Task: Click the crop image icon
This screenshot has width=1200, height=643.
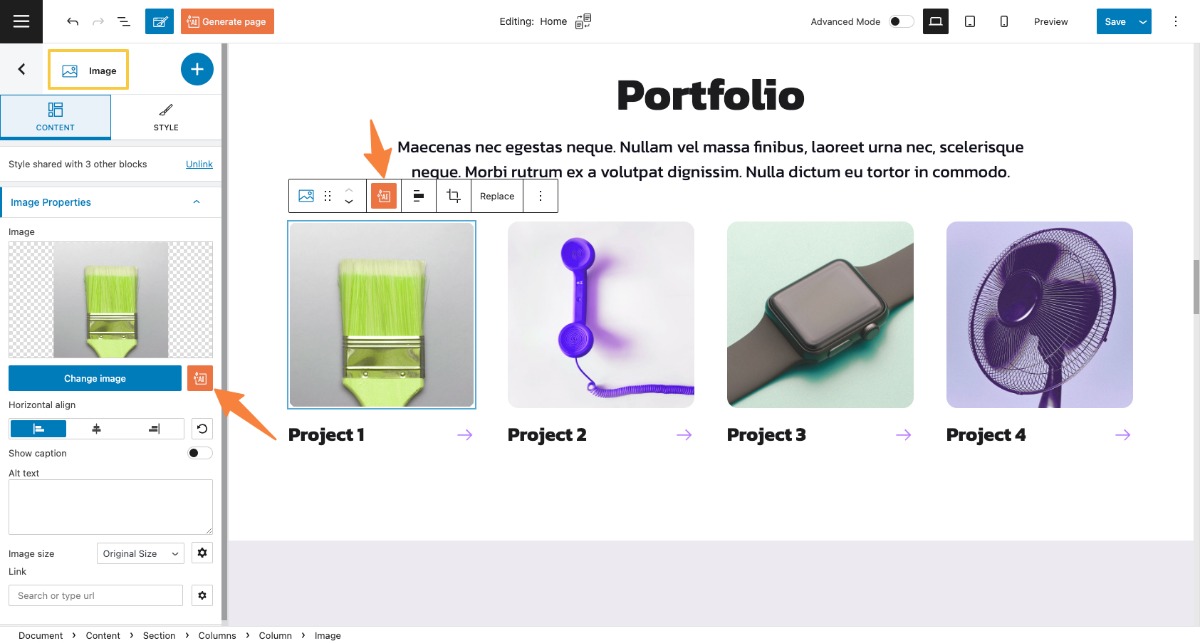Action: pos(454,196)
